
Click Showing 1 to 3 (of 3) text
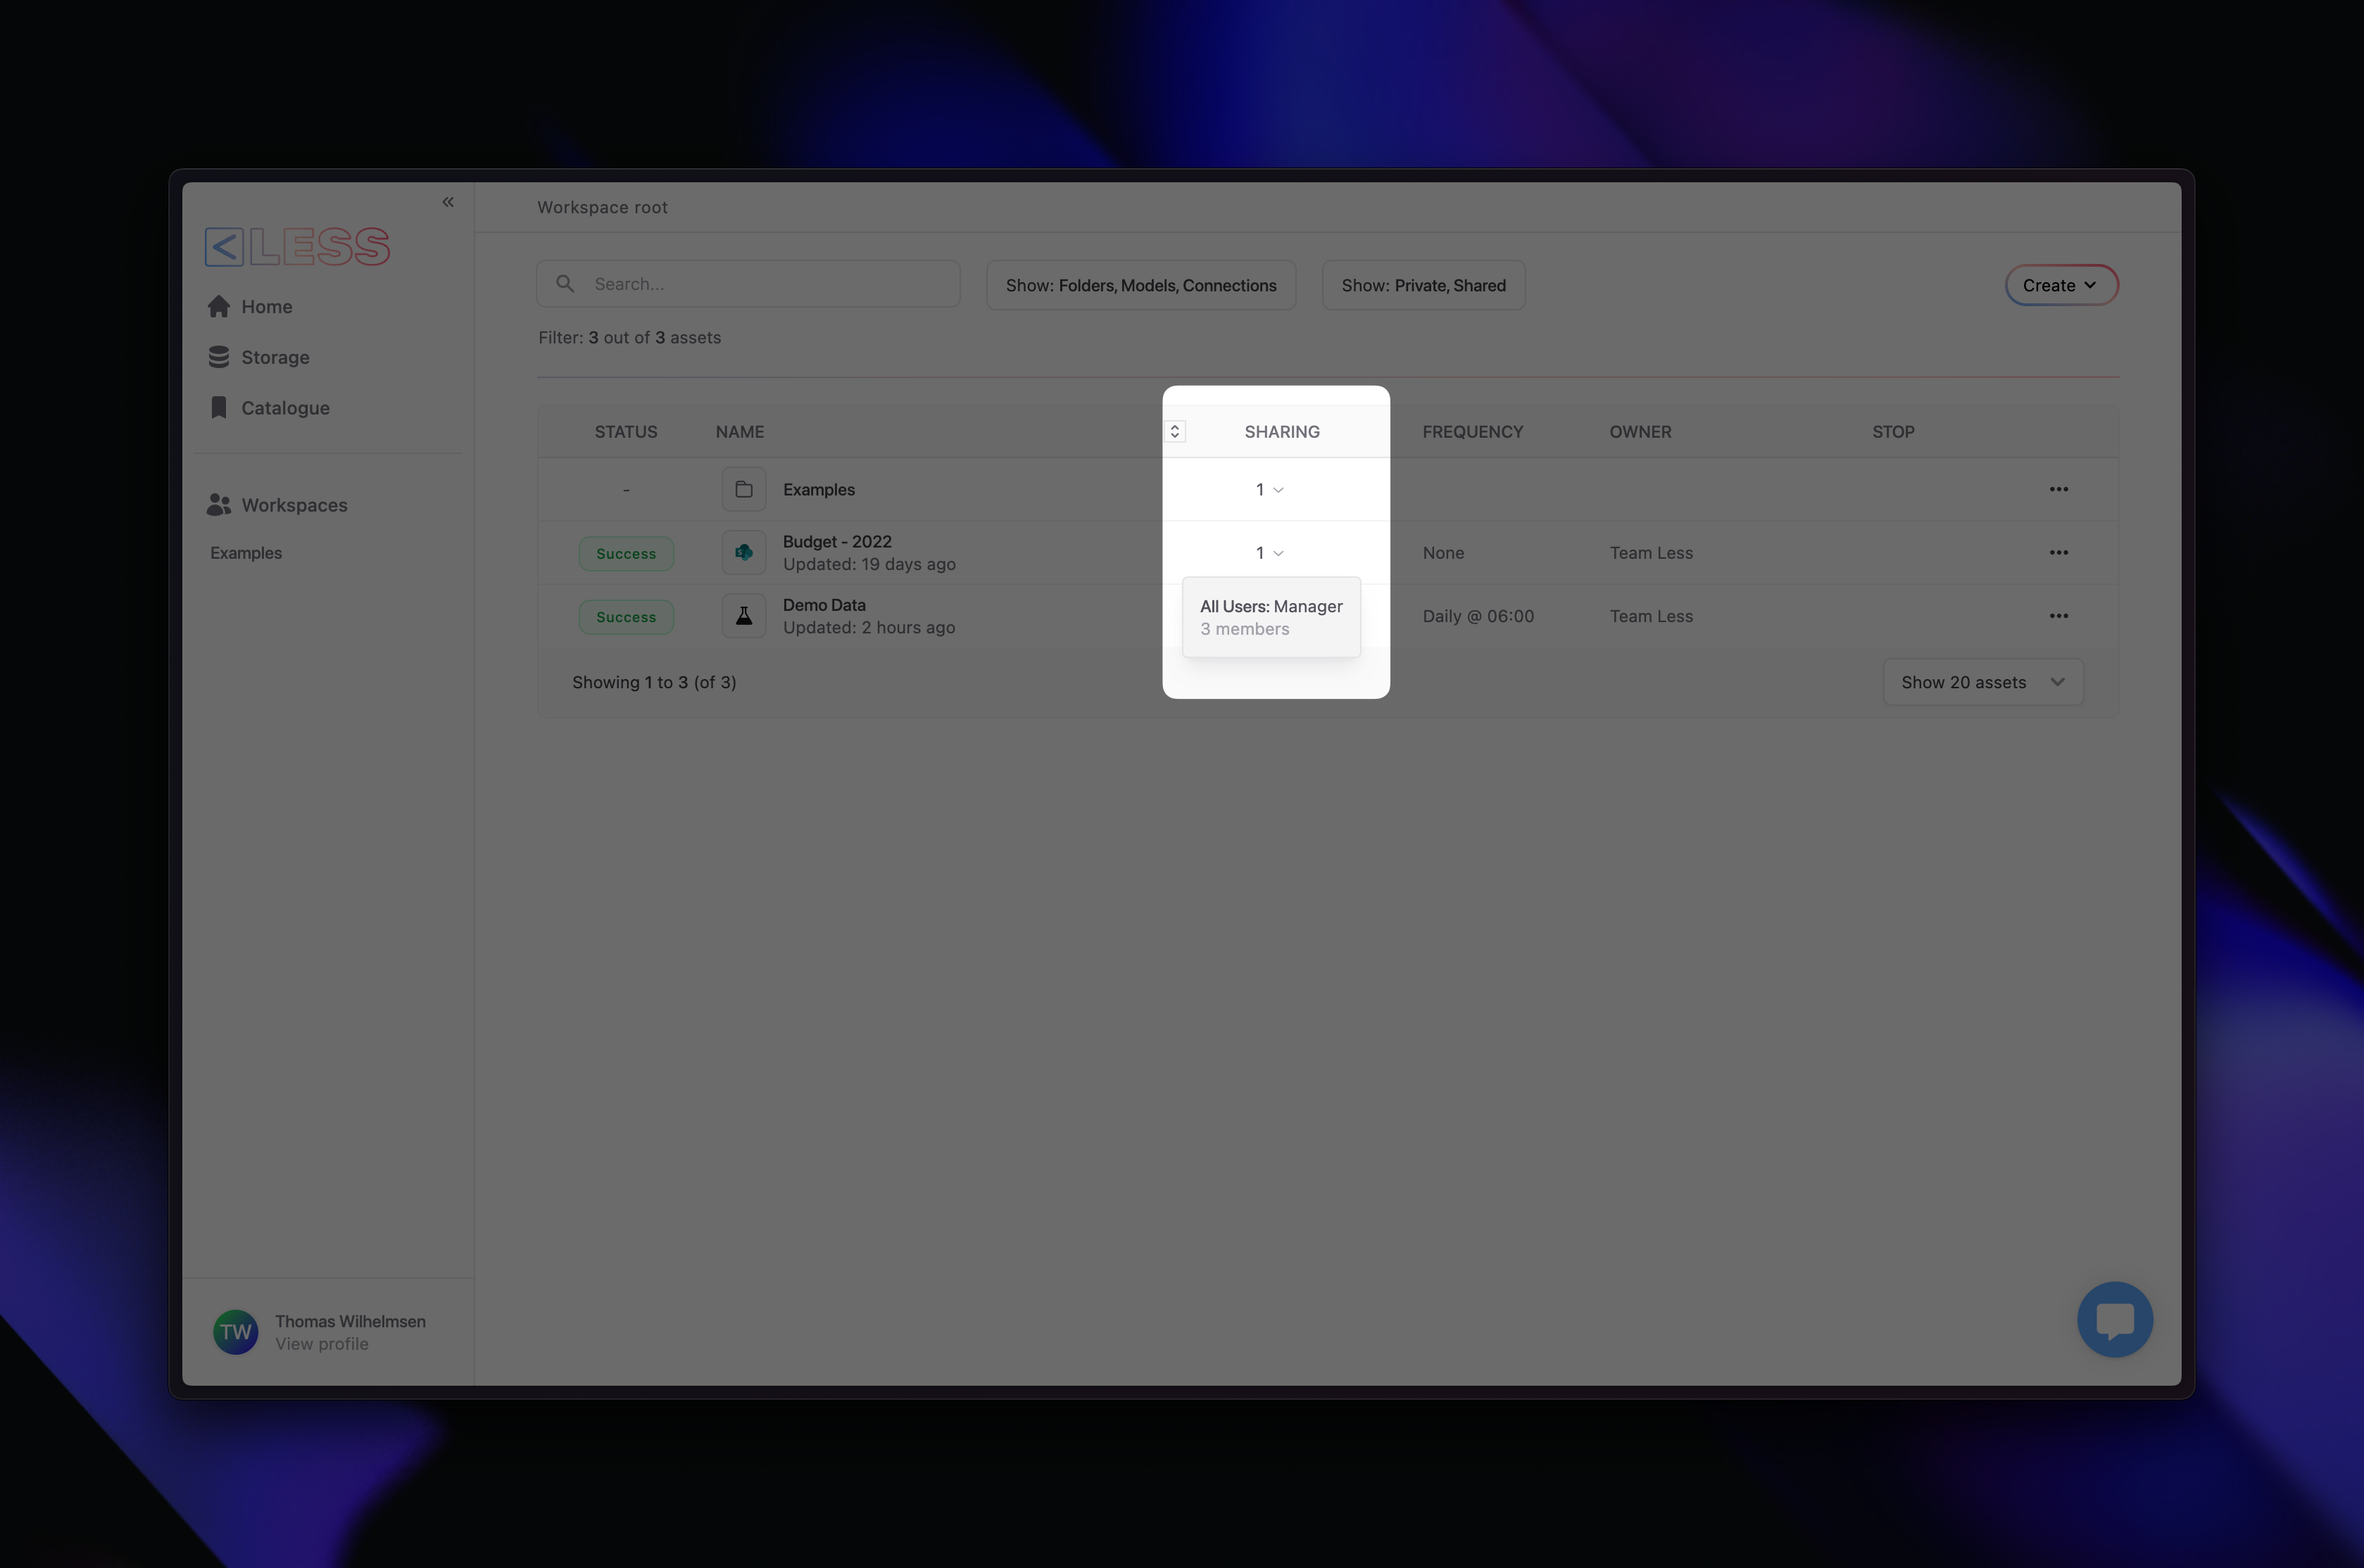pos(654,682)
